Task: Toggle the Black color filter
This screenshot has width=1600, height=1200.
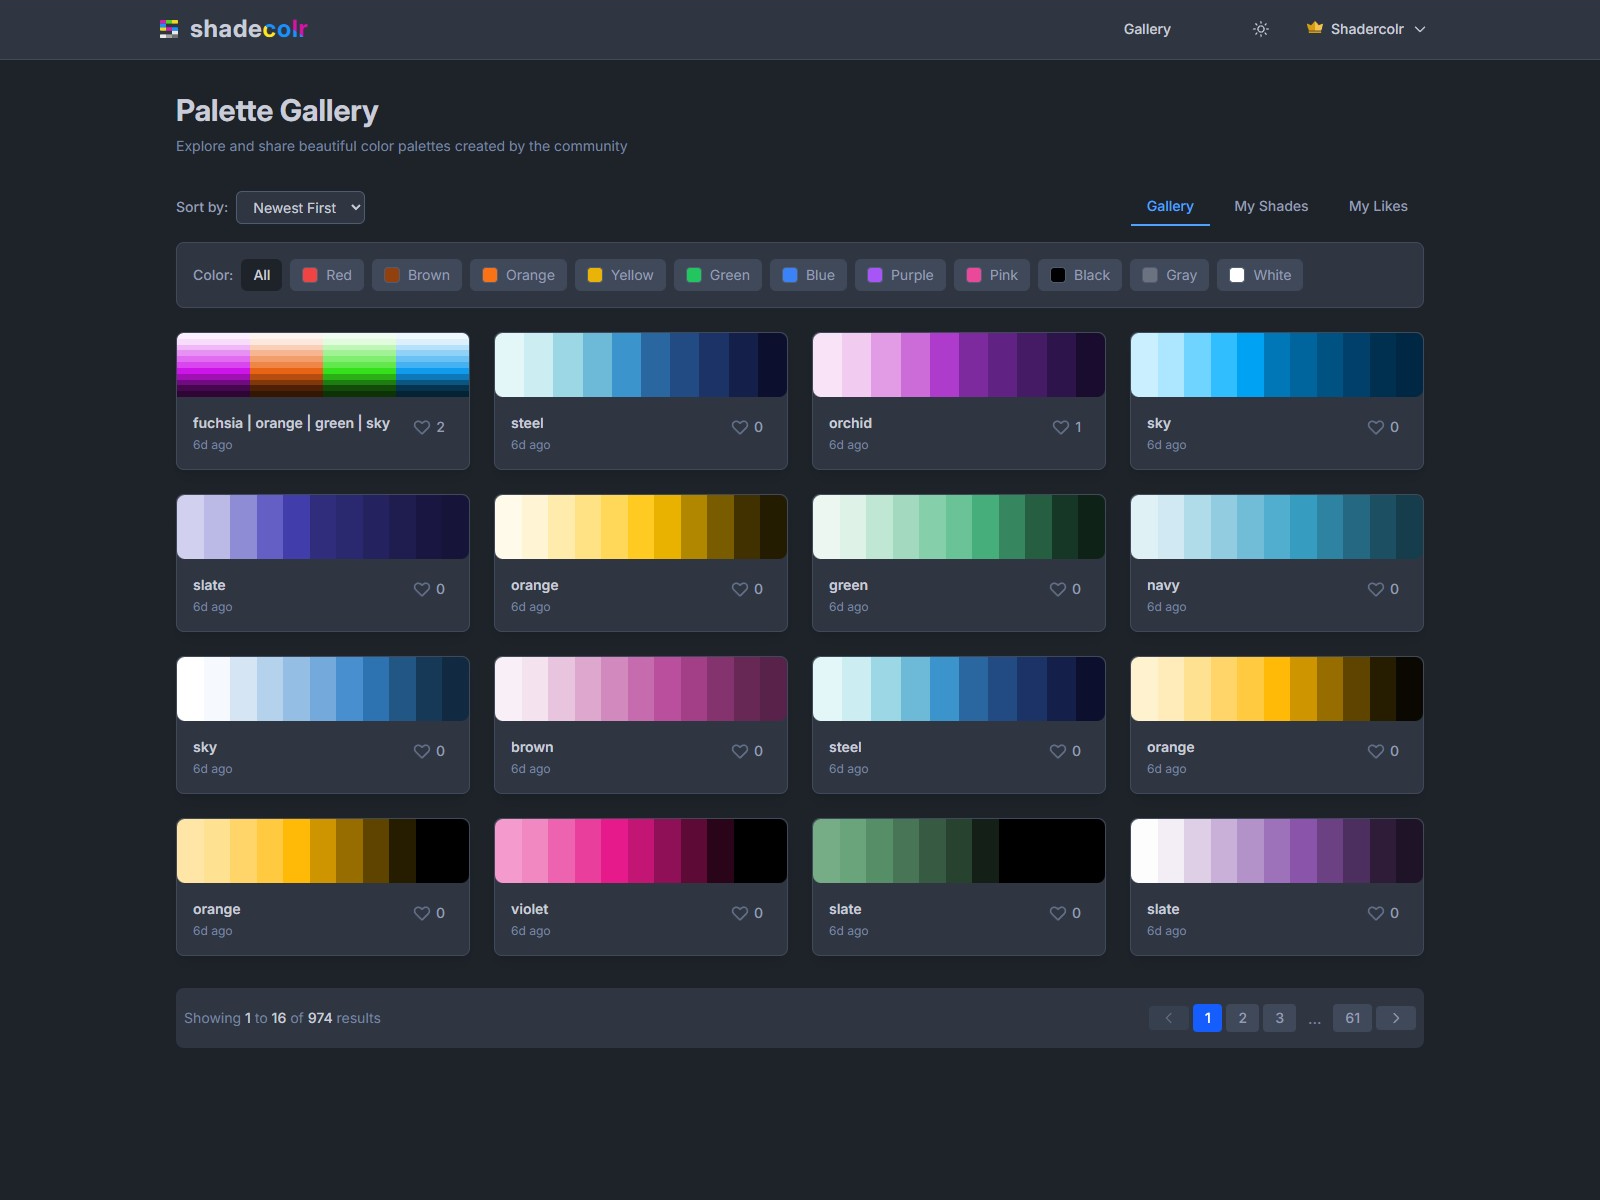Action: click(x=1079, y=275)
